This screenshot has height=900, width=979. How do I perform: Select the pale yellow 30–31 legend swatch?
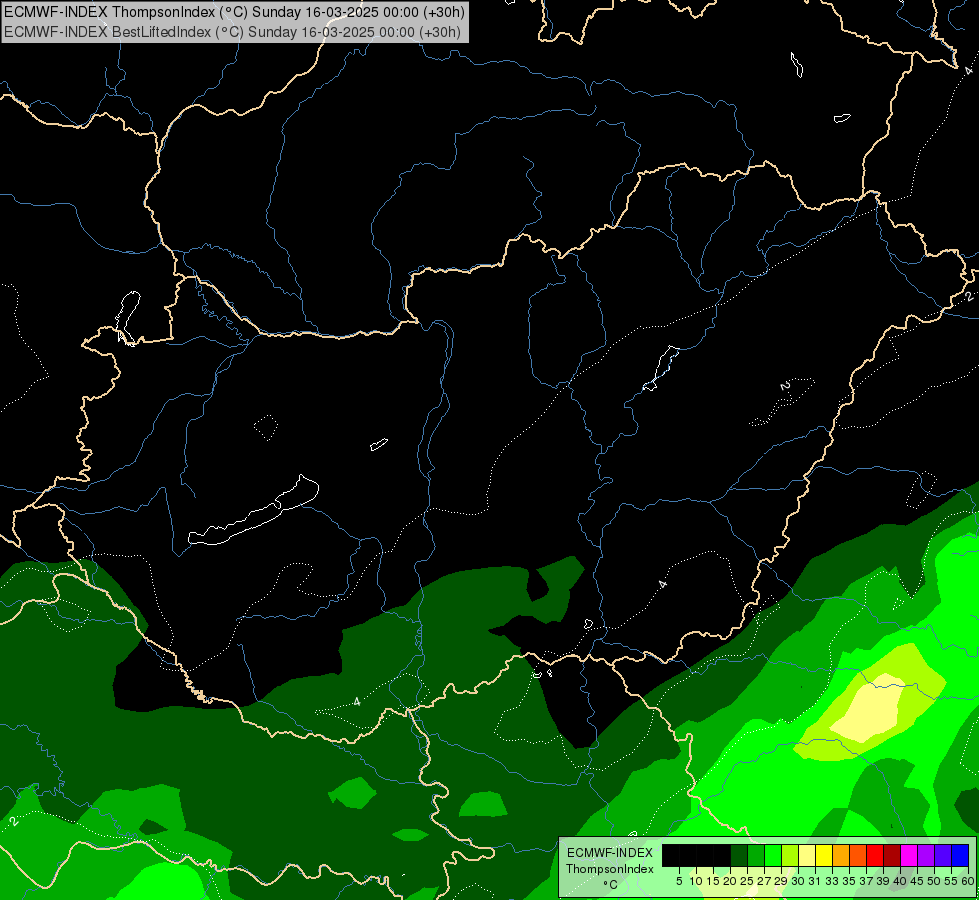807,855
